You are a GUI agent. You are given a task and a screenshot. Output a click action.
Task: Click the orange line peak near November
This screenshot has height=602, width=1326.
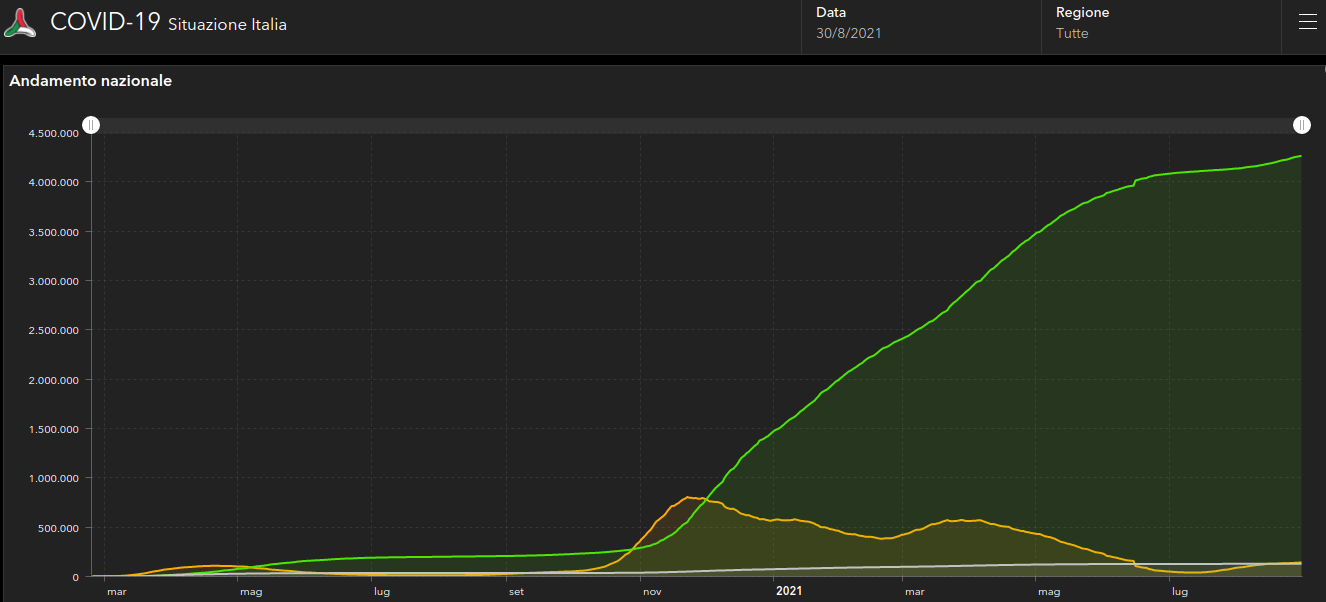[689, 497]
